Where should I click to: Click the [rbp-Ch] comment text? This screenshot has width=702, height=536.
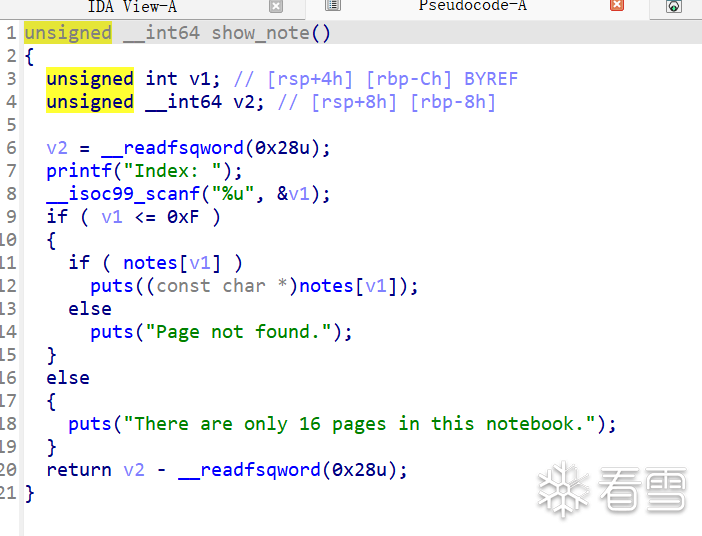409,79
